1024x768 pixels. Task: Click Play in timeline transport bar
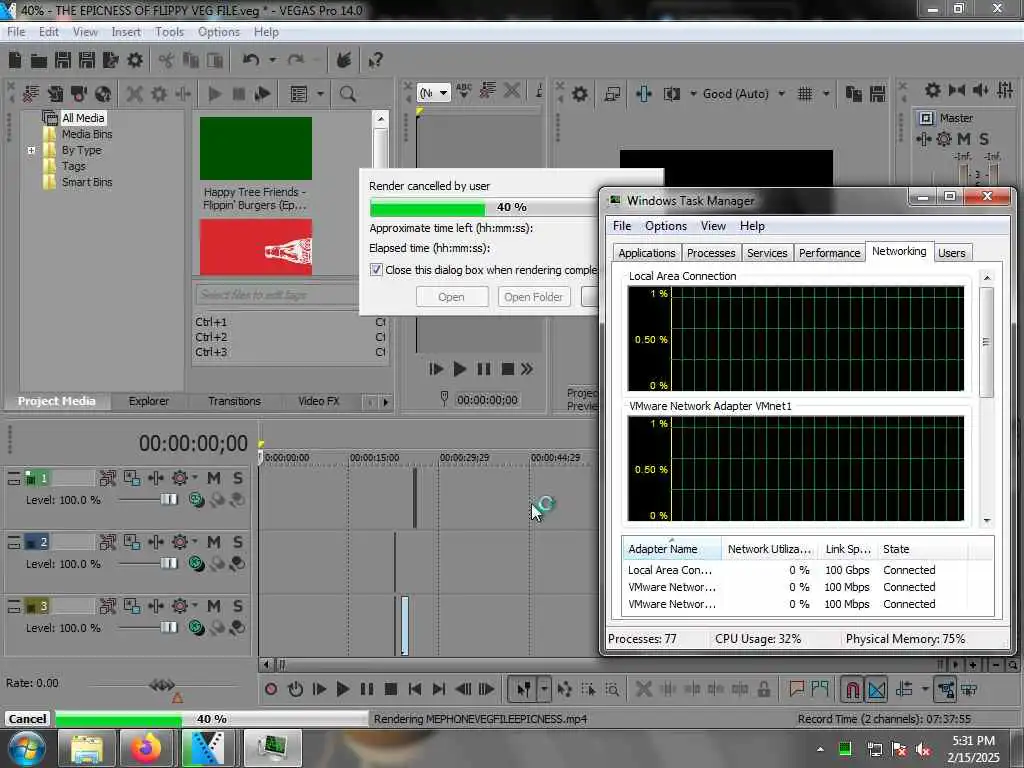pos(342,689)
